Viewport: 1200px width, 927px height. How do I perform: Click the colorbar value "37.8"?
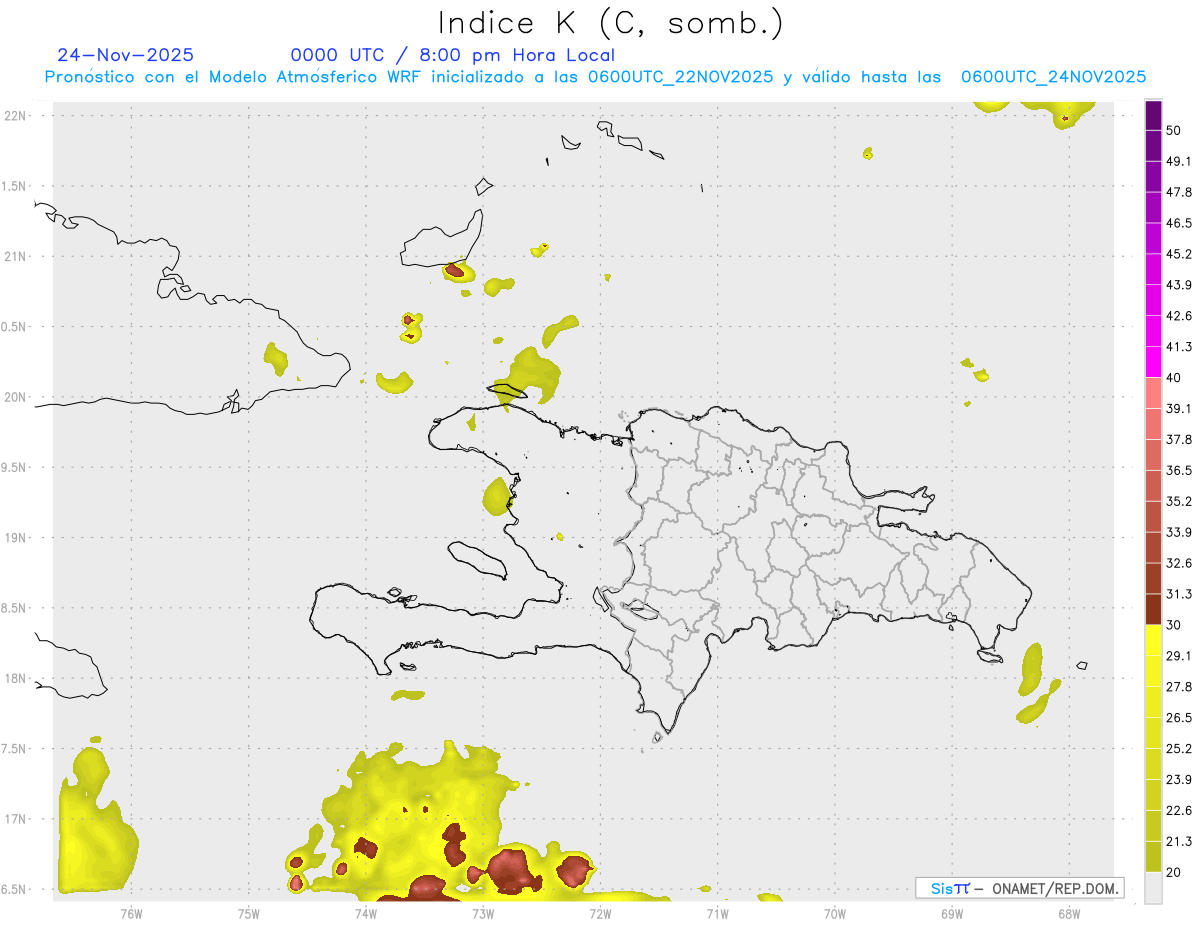click(x=1179, y=439)
